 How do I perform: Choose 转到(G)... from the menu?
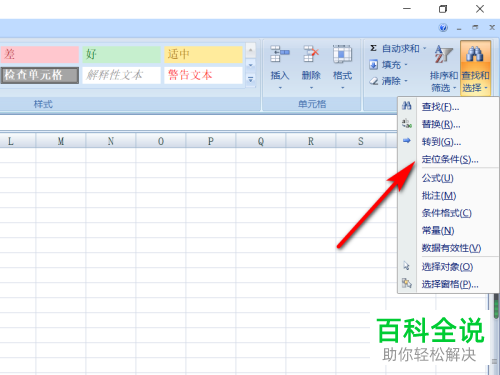pyautogui.click(x=448, y=142)
